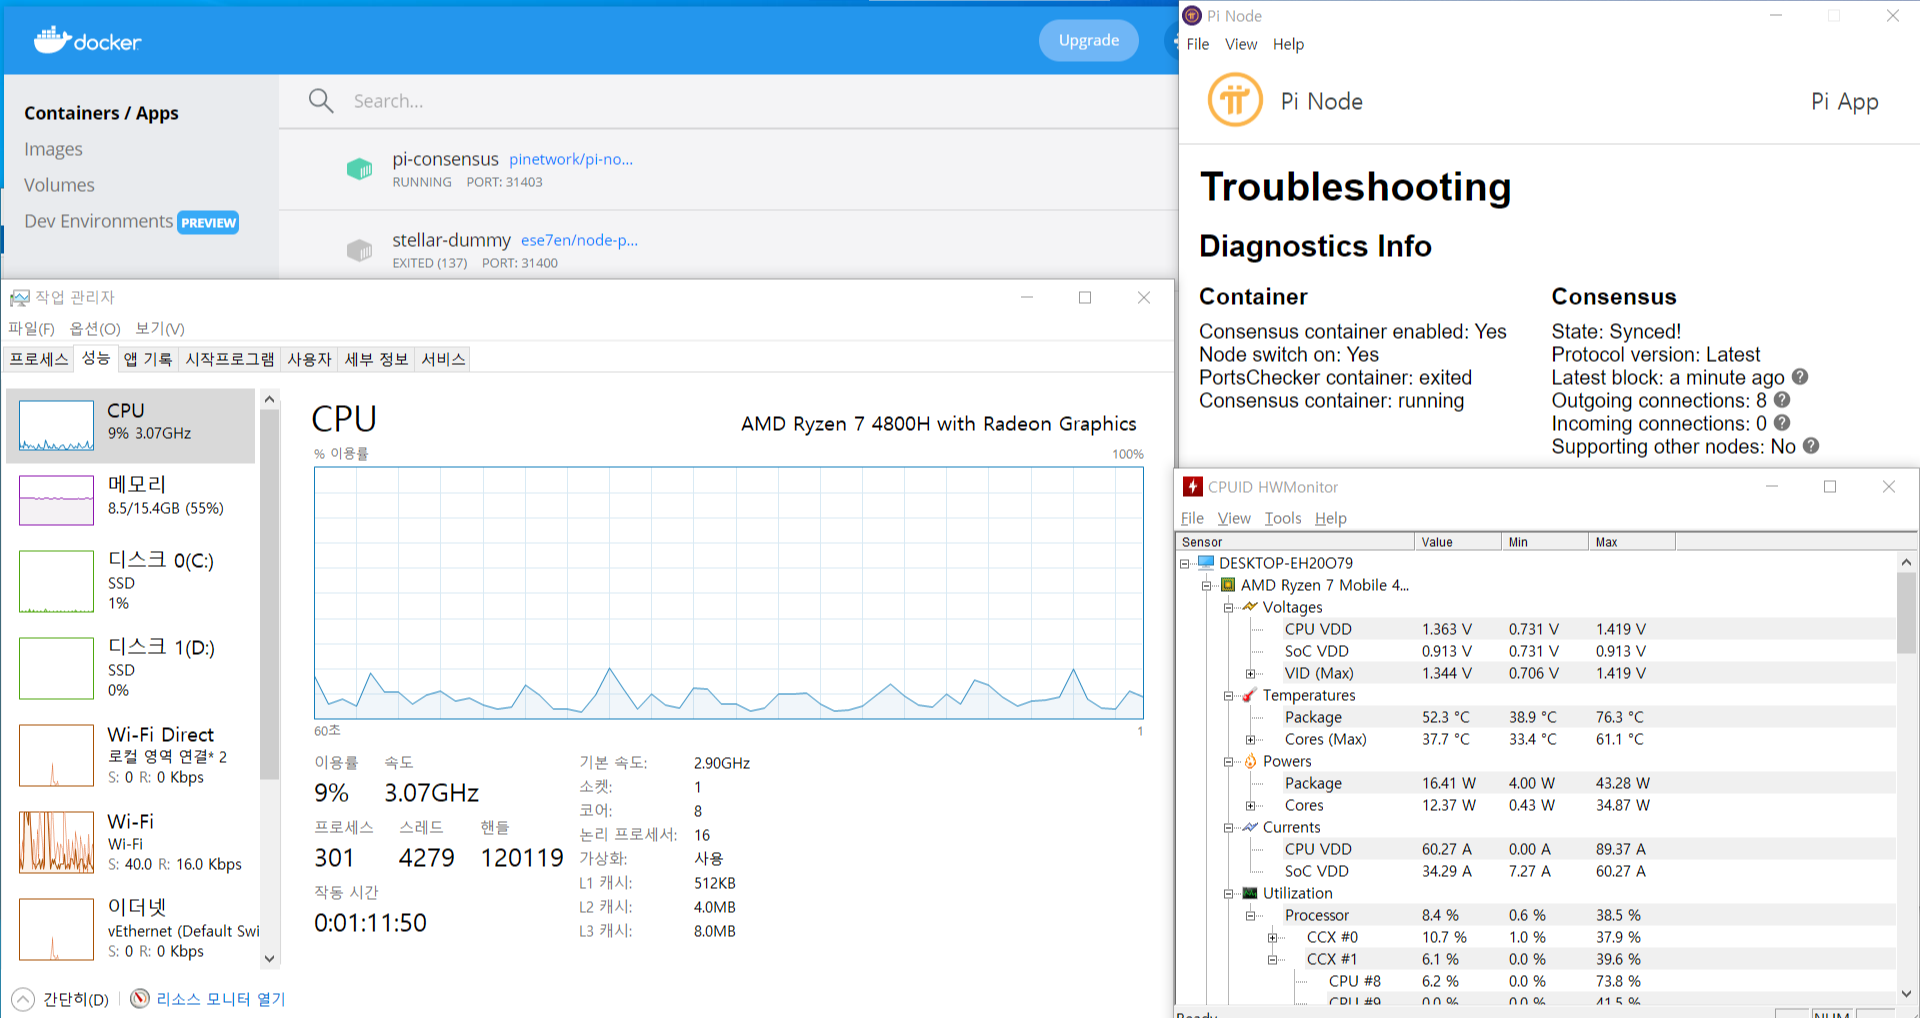Open 리소스 모니터 열기 link
The height and width of the screenshot is (1018, 1920).
[x=220, y=999]
